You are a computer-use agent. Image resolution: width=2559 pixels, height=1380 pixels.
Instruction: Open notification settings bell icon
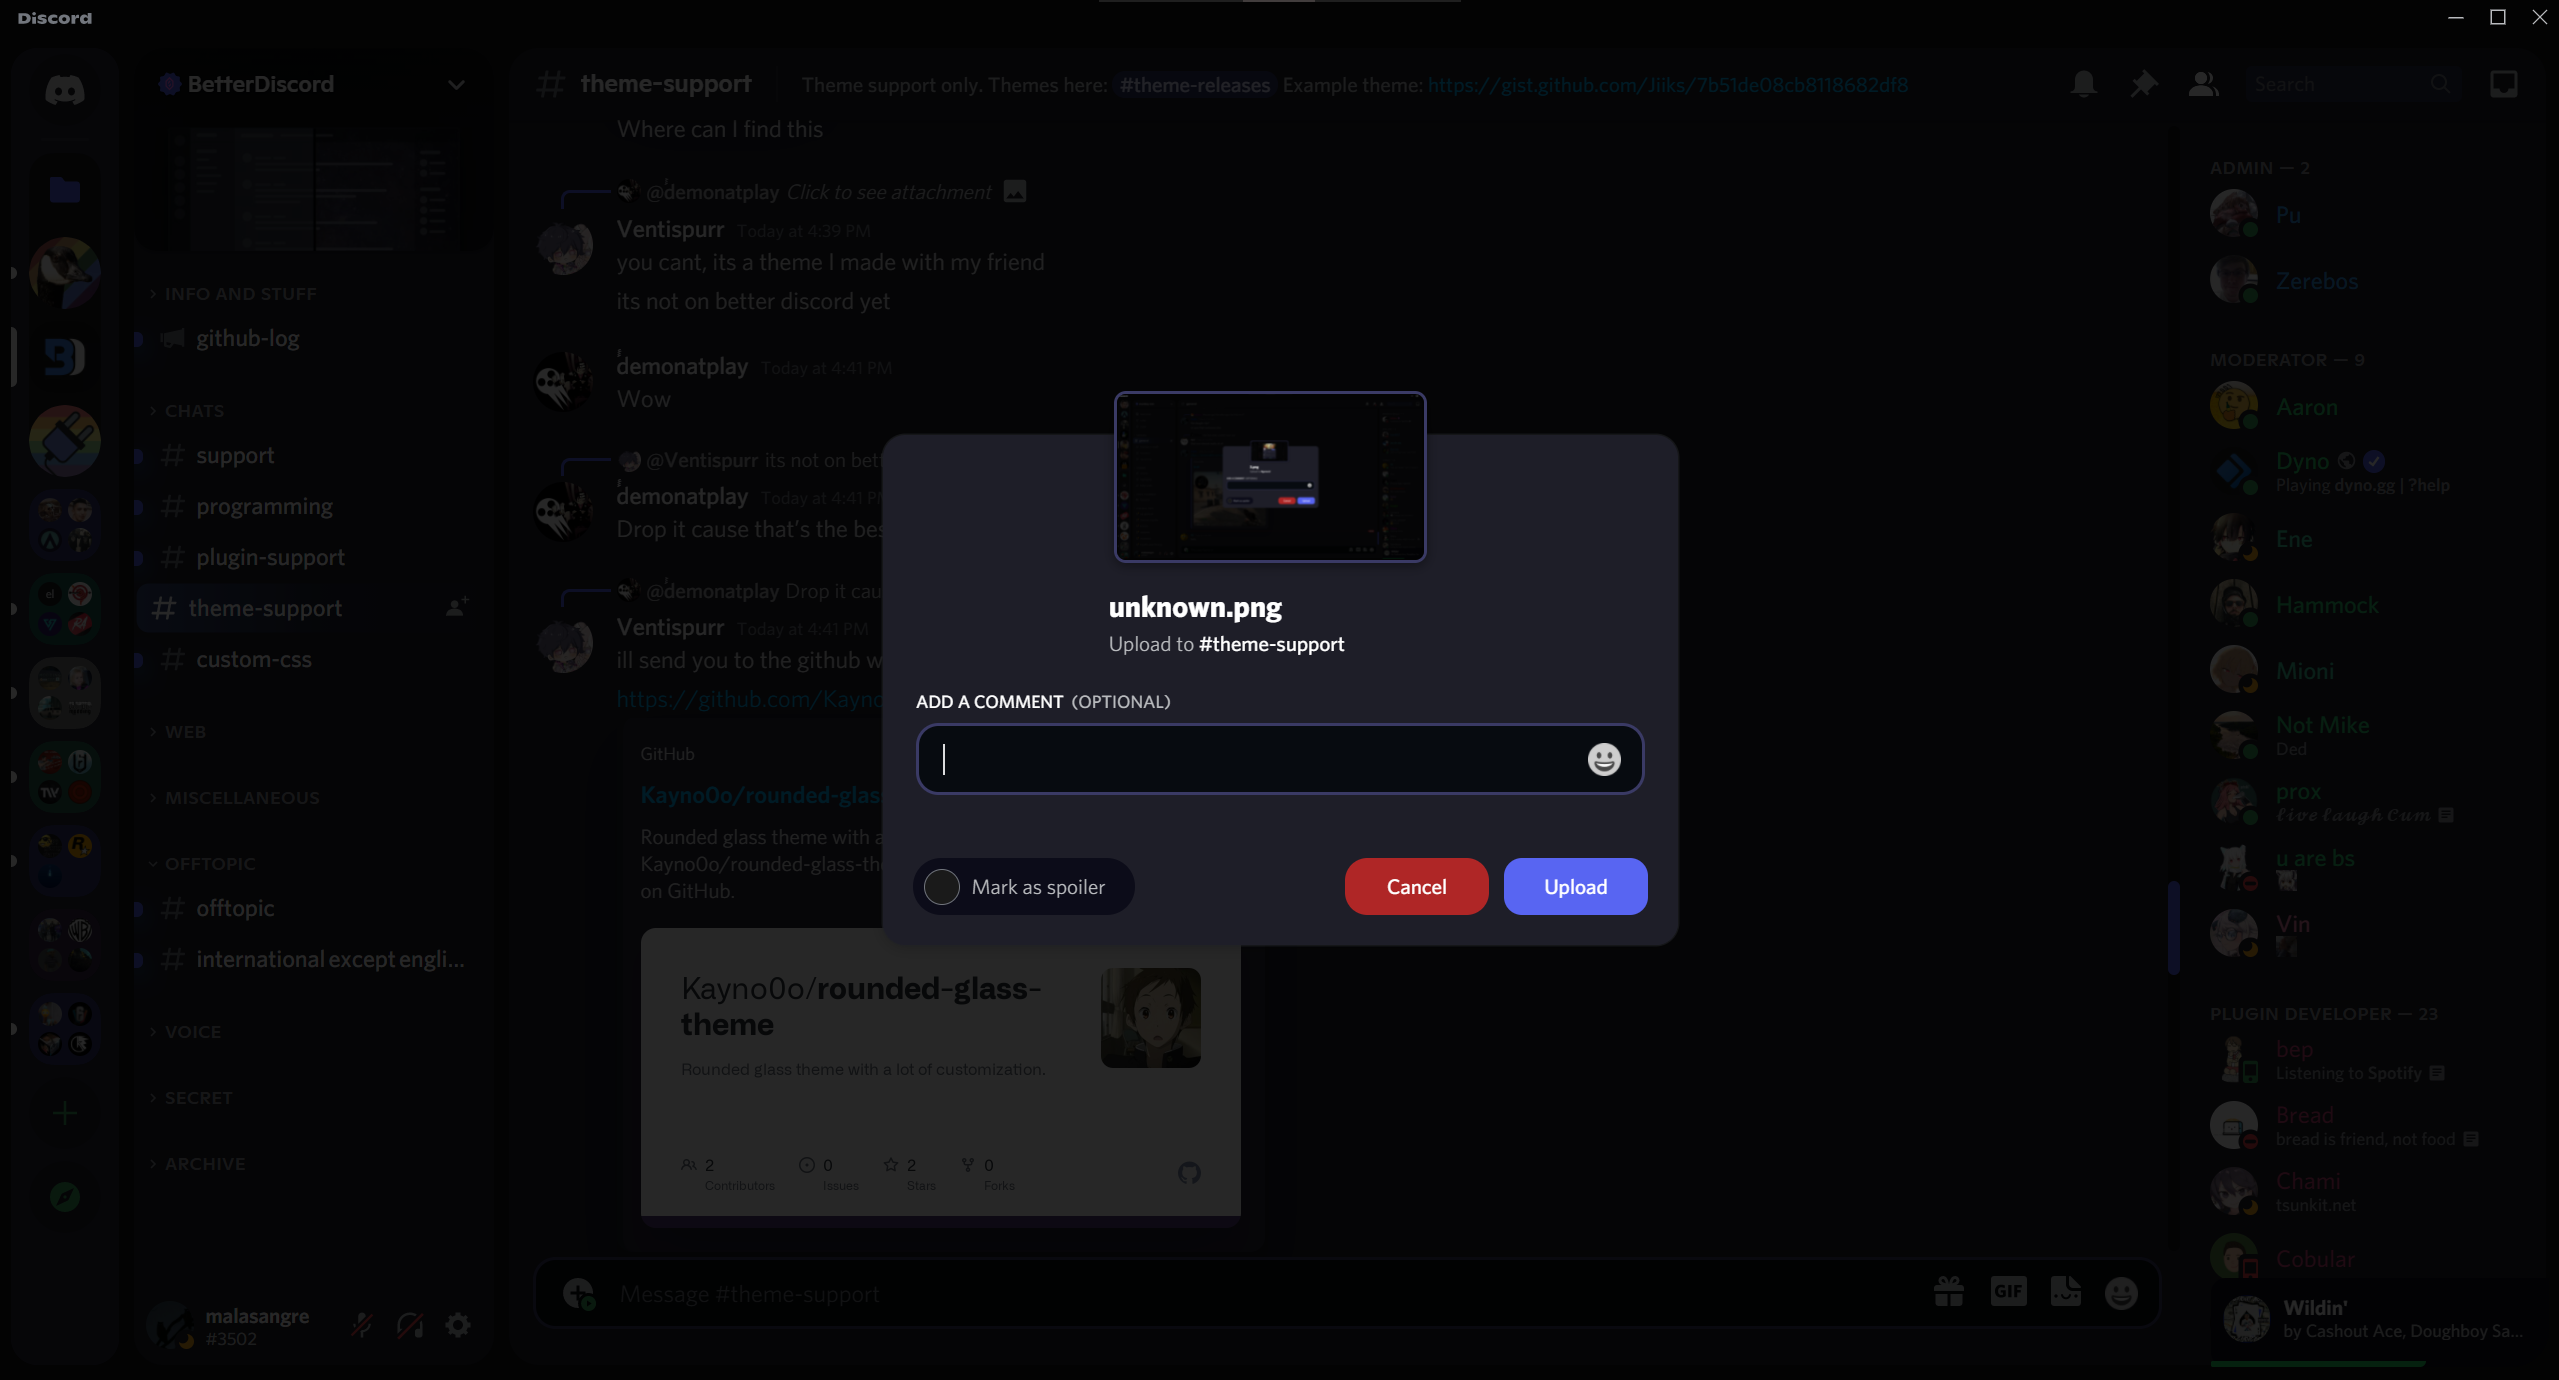coord(2084,84)
